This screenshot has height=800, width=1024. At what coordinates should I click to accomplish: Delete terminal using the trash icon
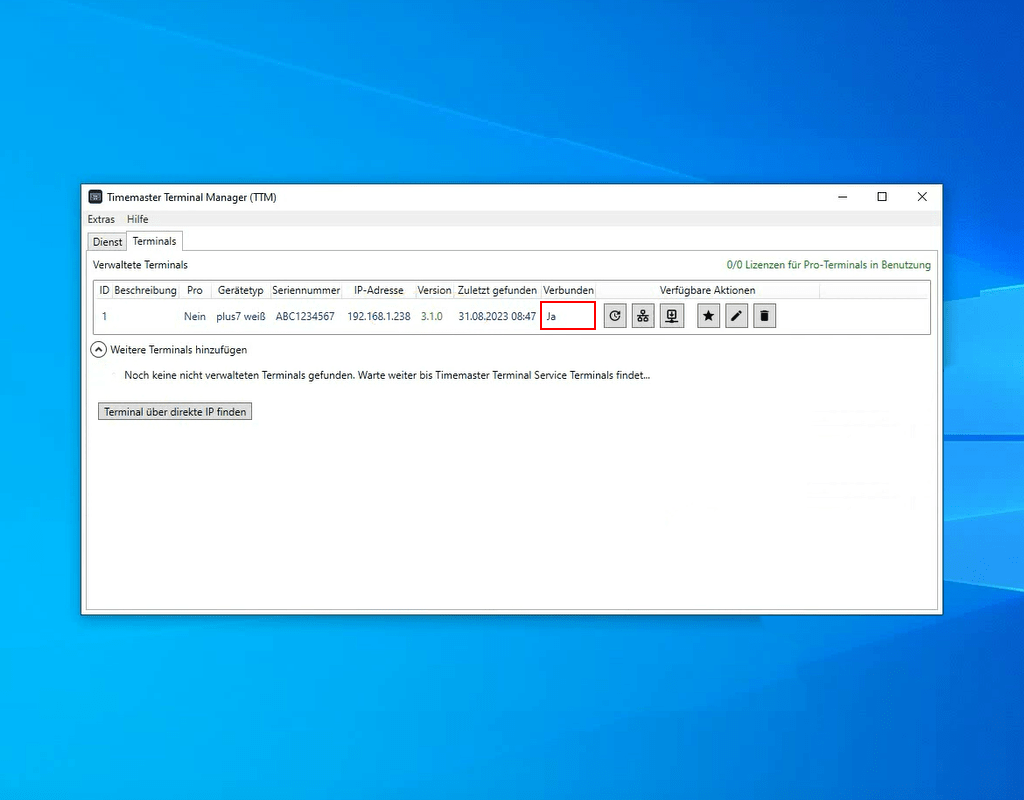764,316
